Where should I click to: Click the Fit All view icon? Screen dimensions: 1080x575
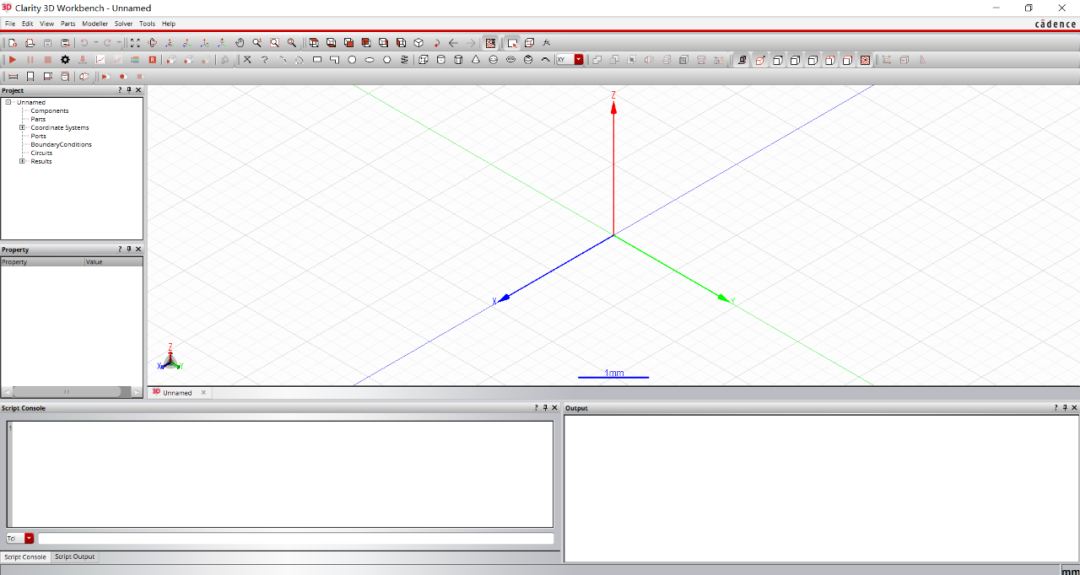tap(135, 43)
